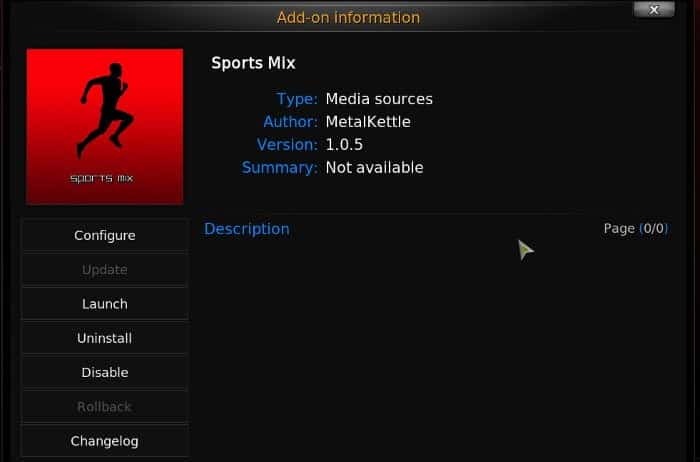Viewport: 700px width, 462px height.
Task: Click the Description heading
Action: tap(247, 229)
